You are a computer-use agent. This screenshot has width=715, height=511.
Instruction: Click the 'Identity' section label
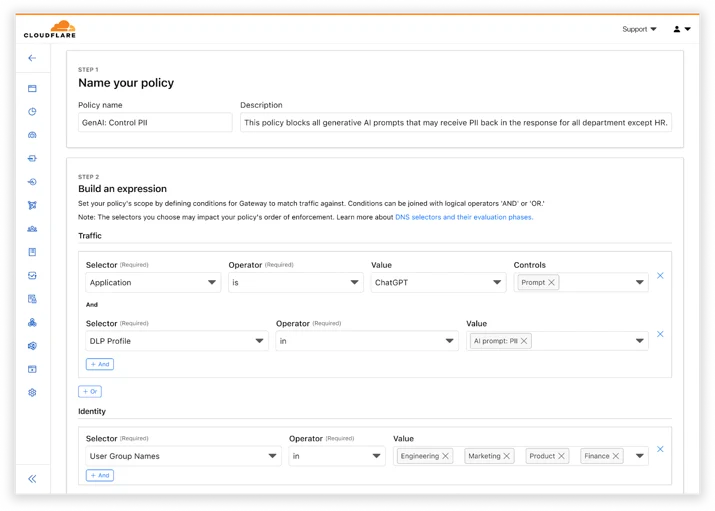pos(92,411)
